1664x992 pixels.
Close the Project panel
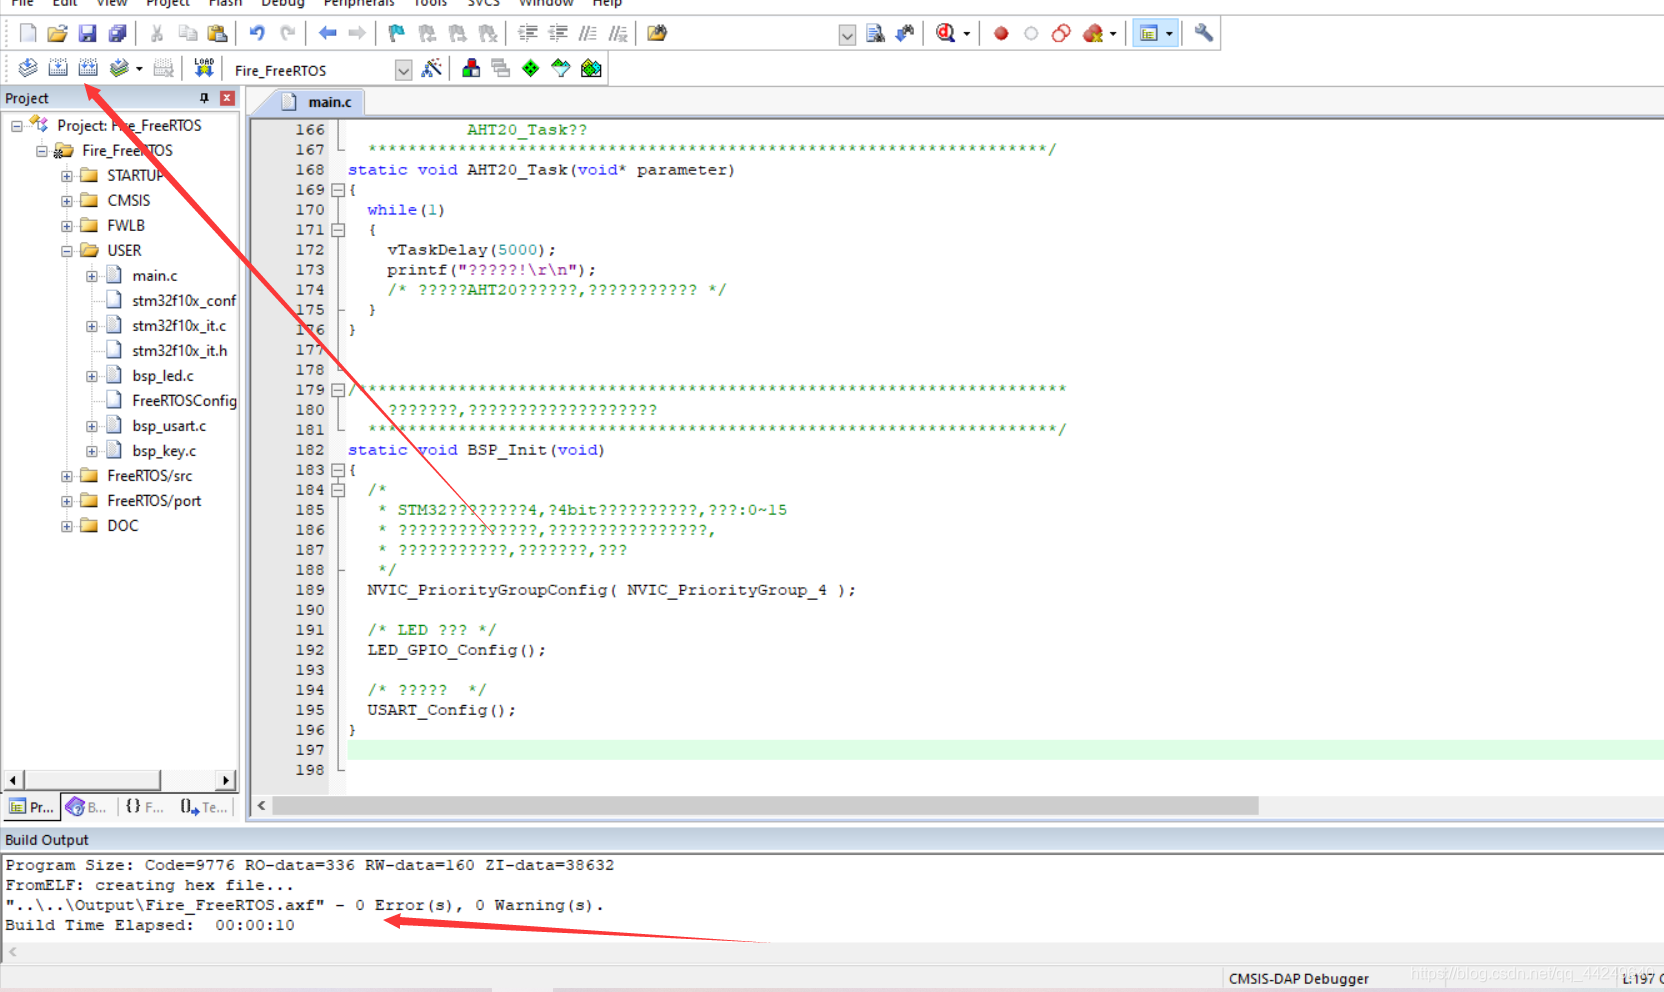point(227,98)
